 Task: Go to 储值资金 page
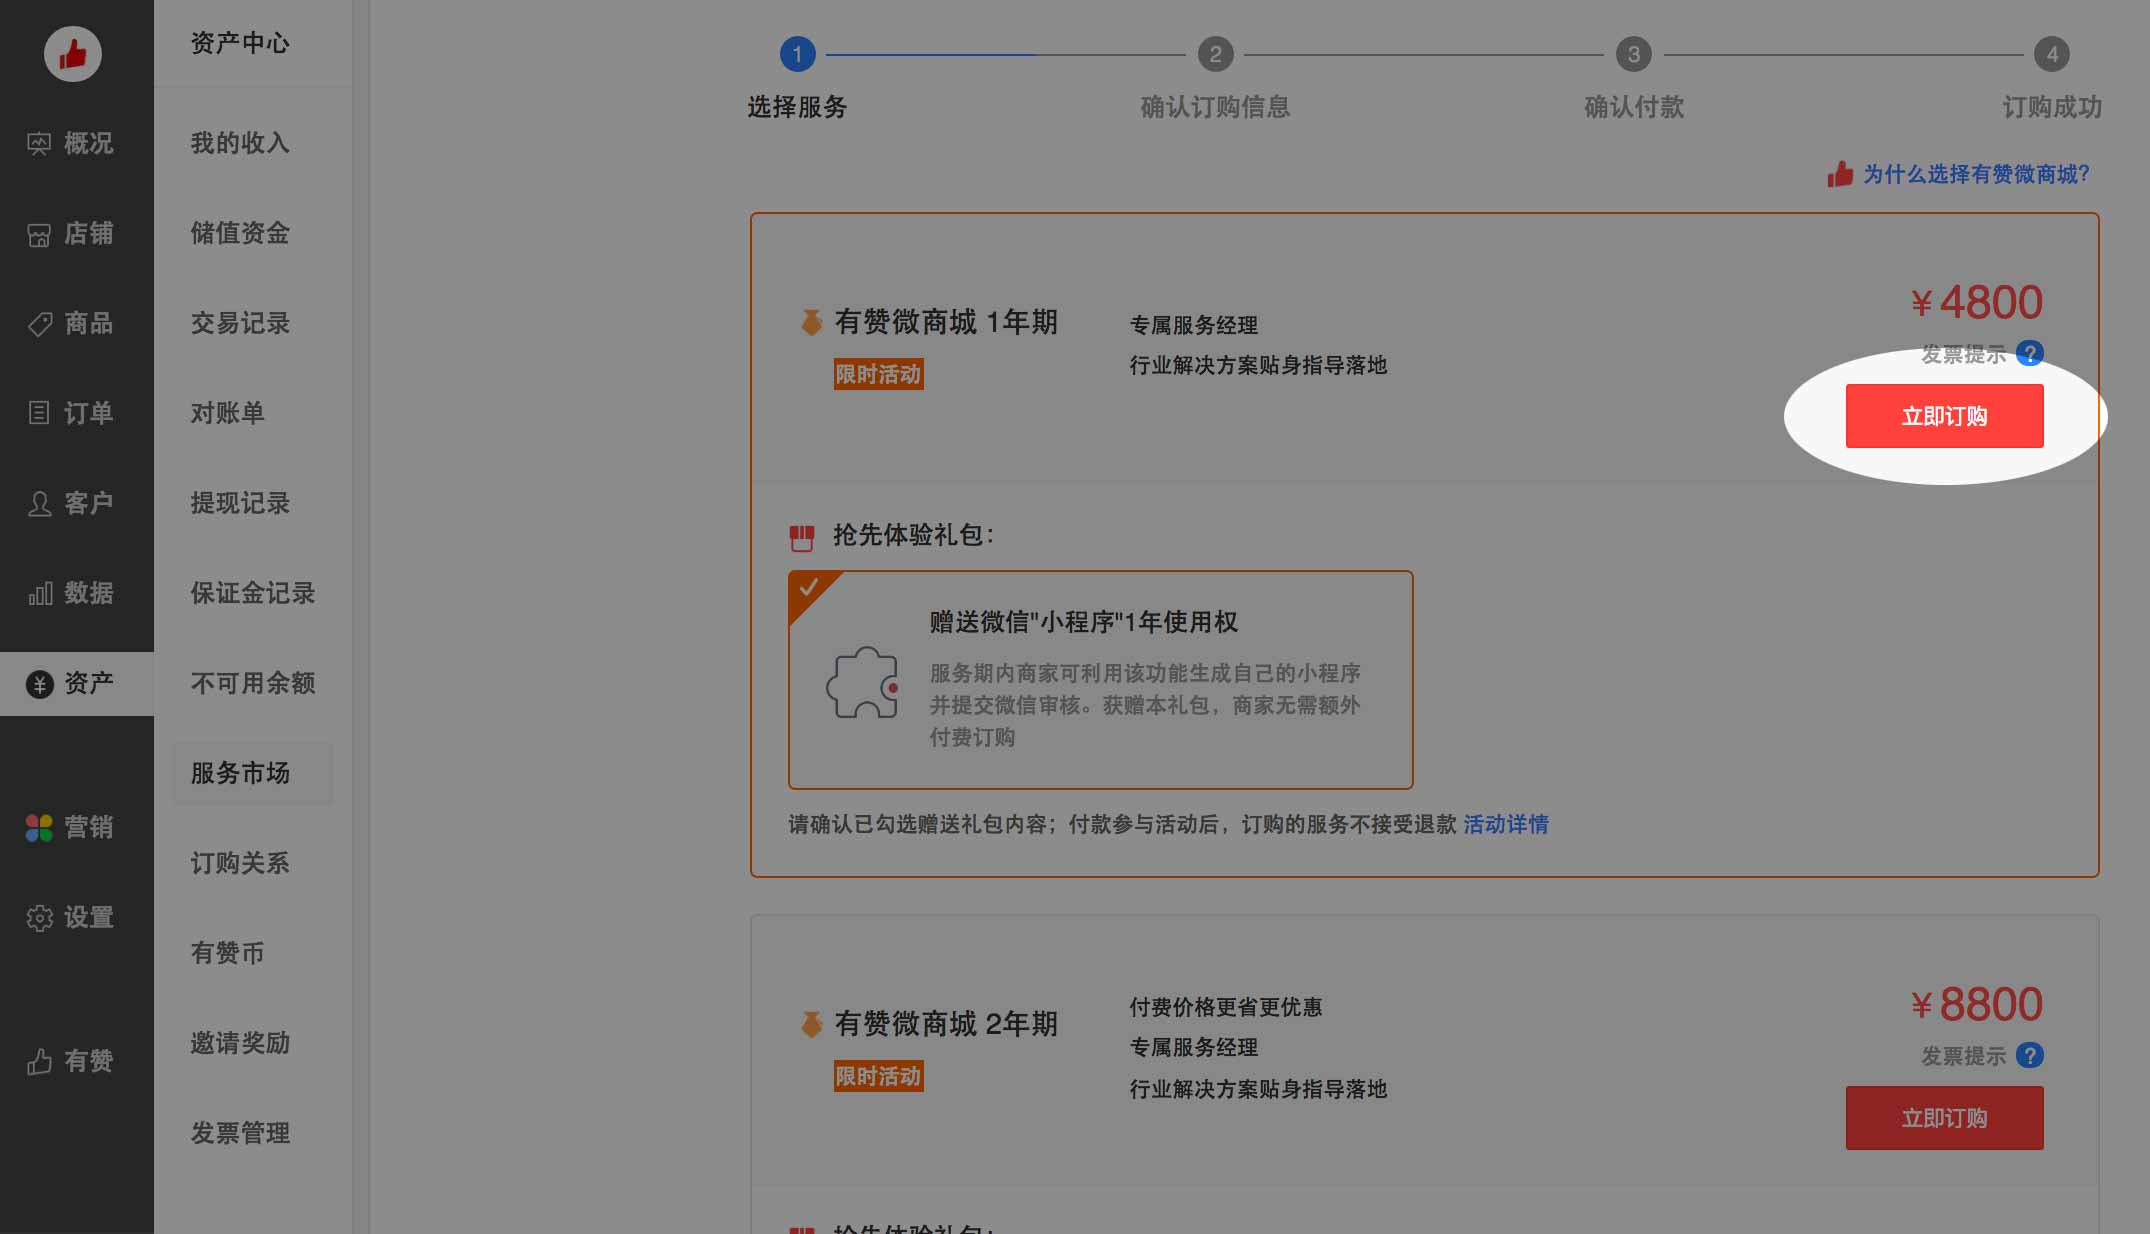tap(240, 233)
